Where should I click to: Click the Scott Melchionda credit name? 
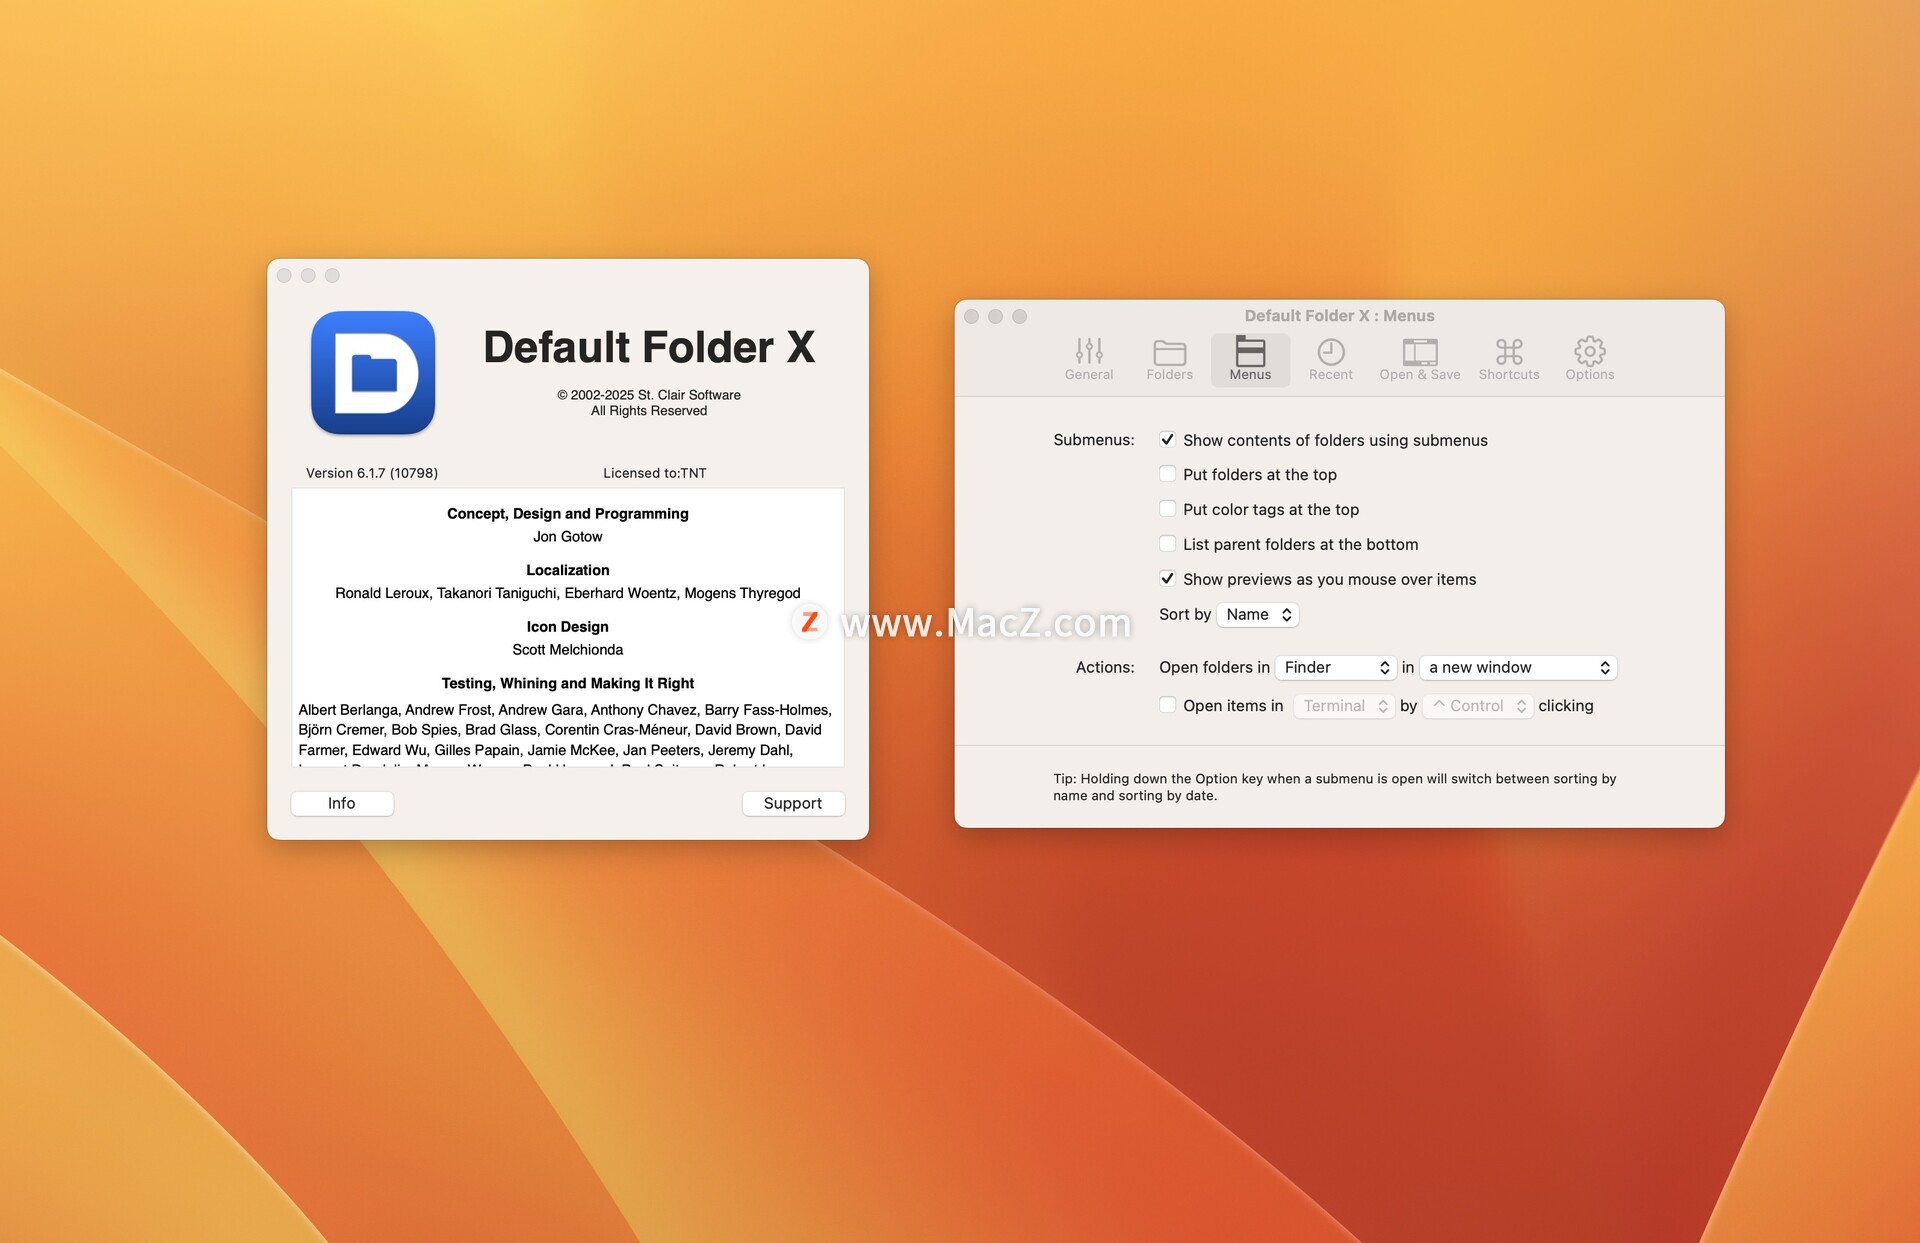(567, 650)
